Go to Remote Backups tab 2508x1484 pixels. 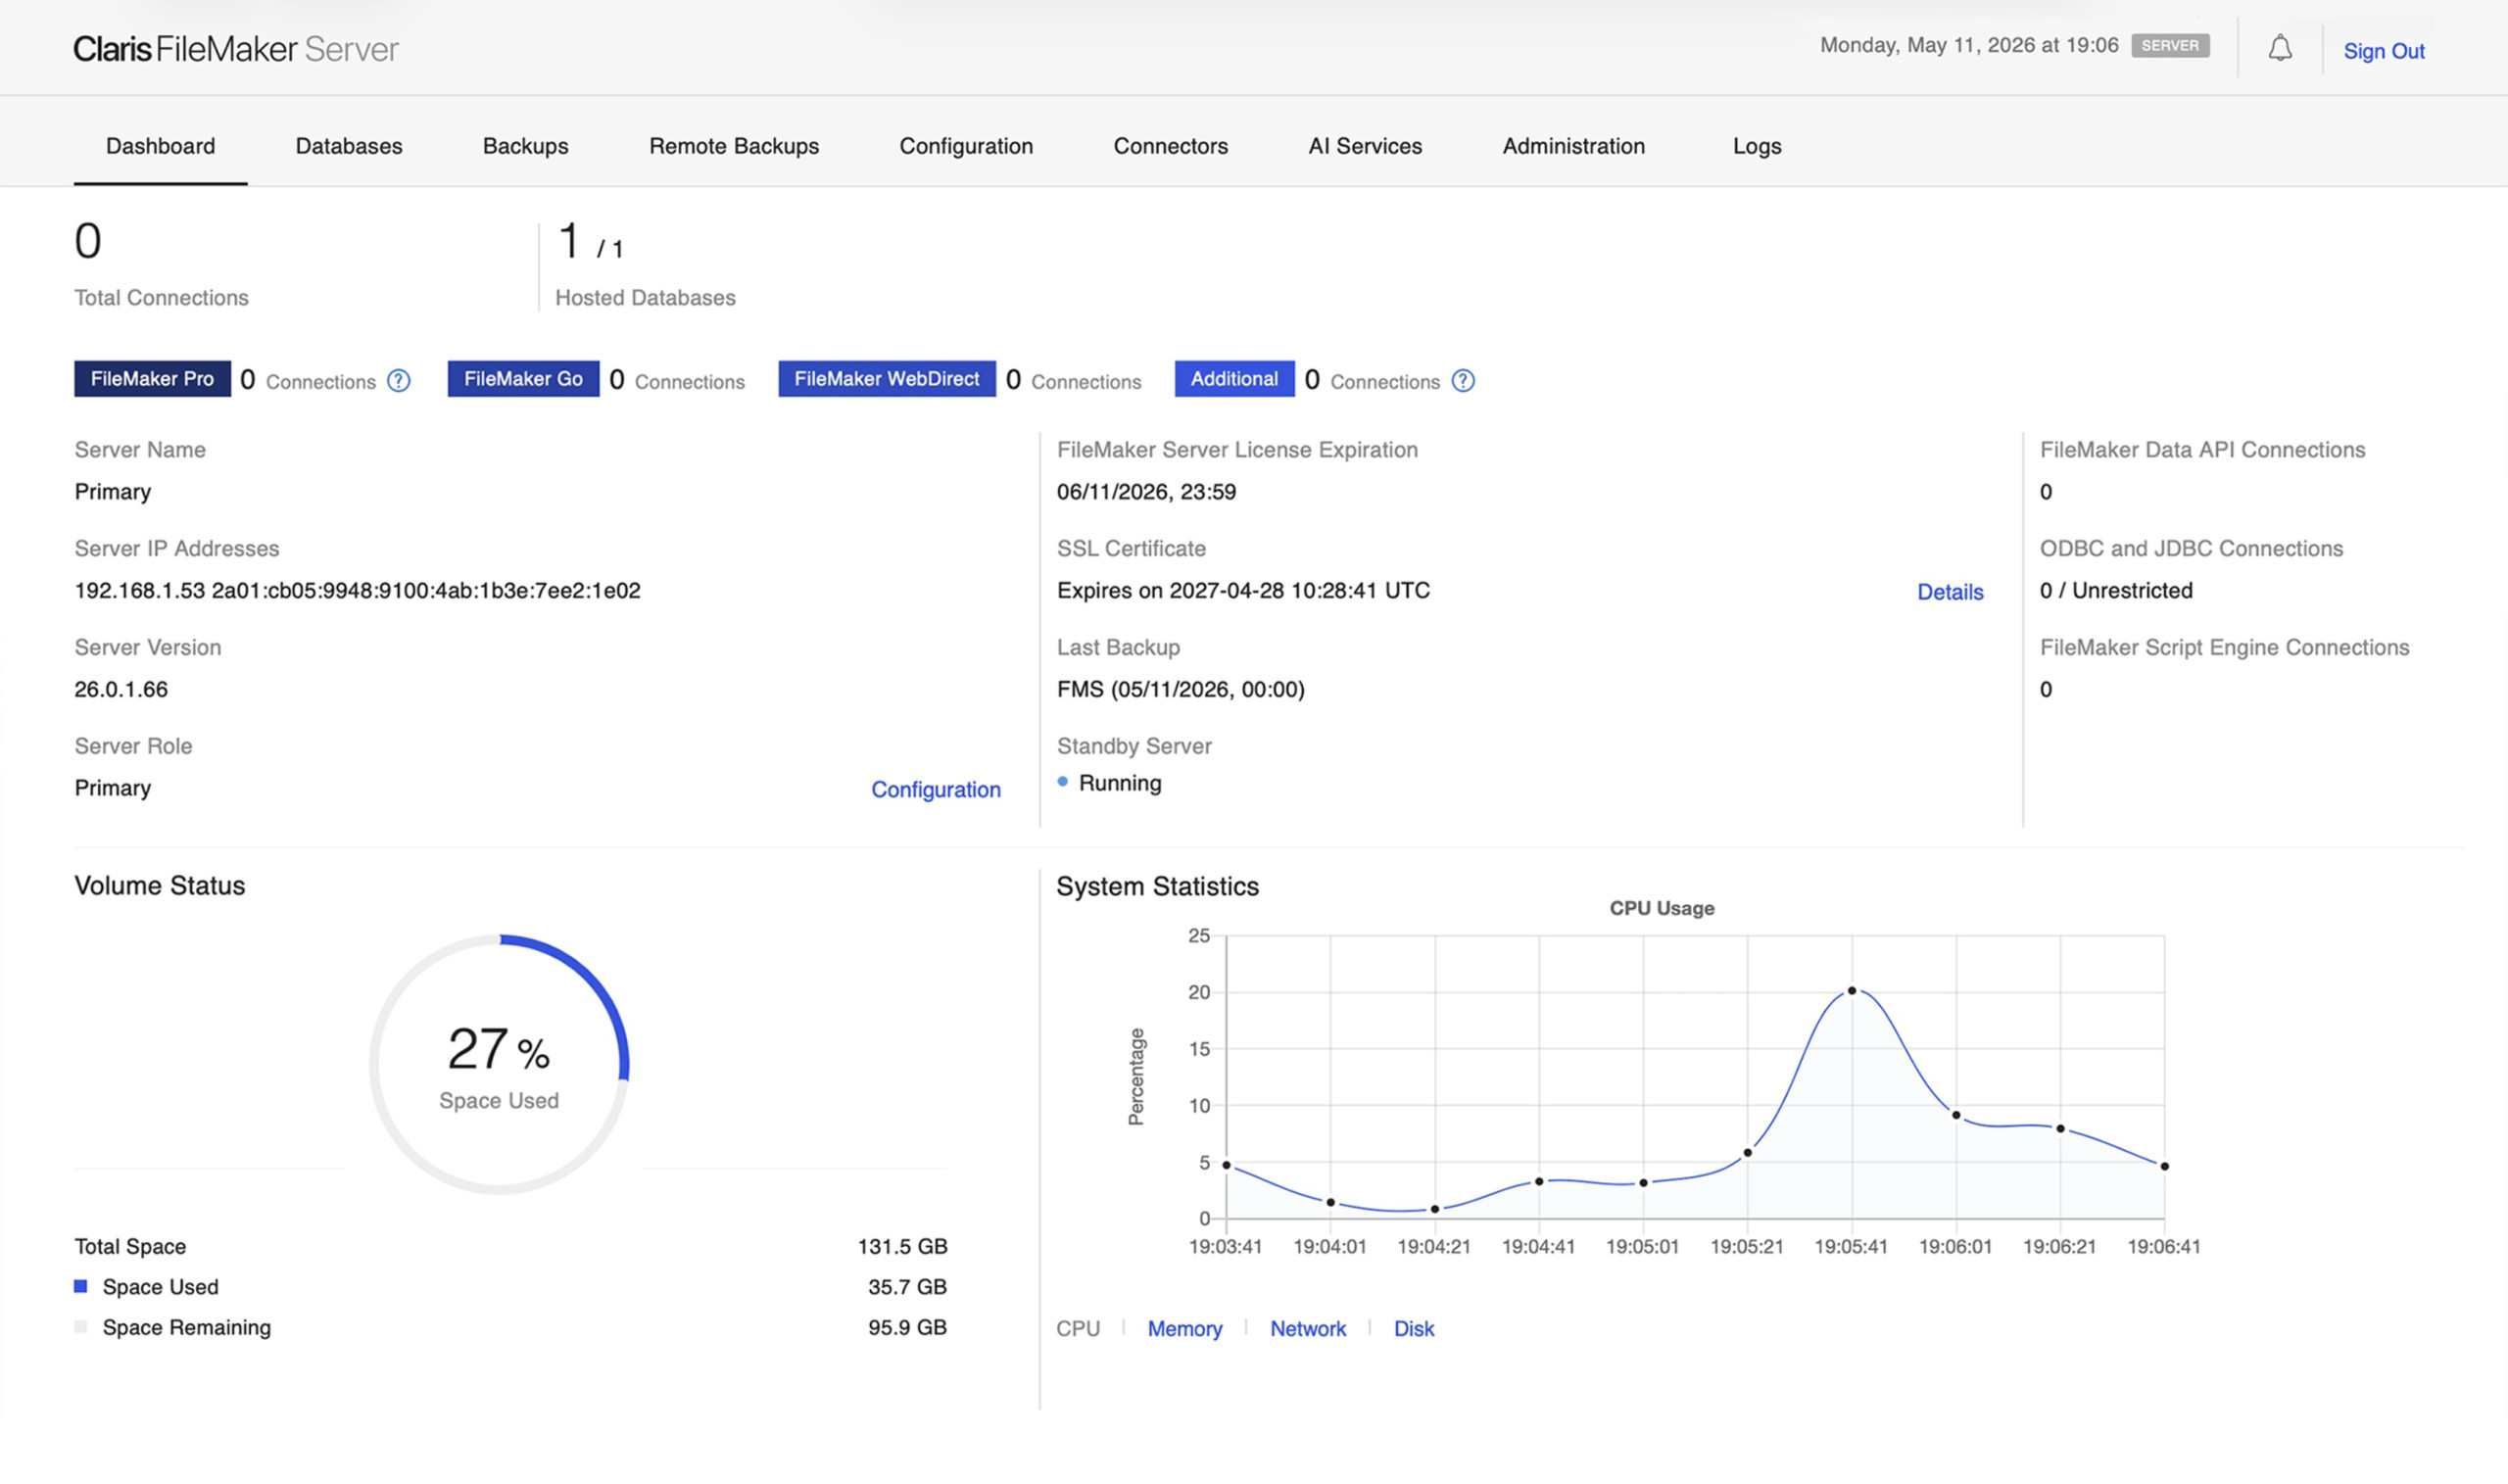coord(734,146)
